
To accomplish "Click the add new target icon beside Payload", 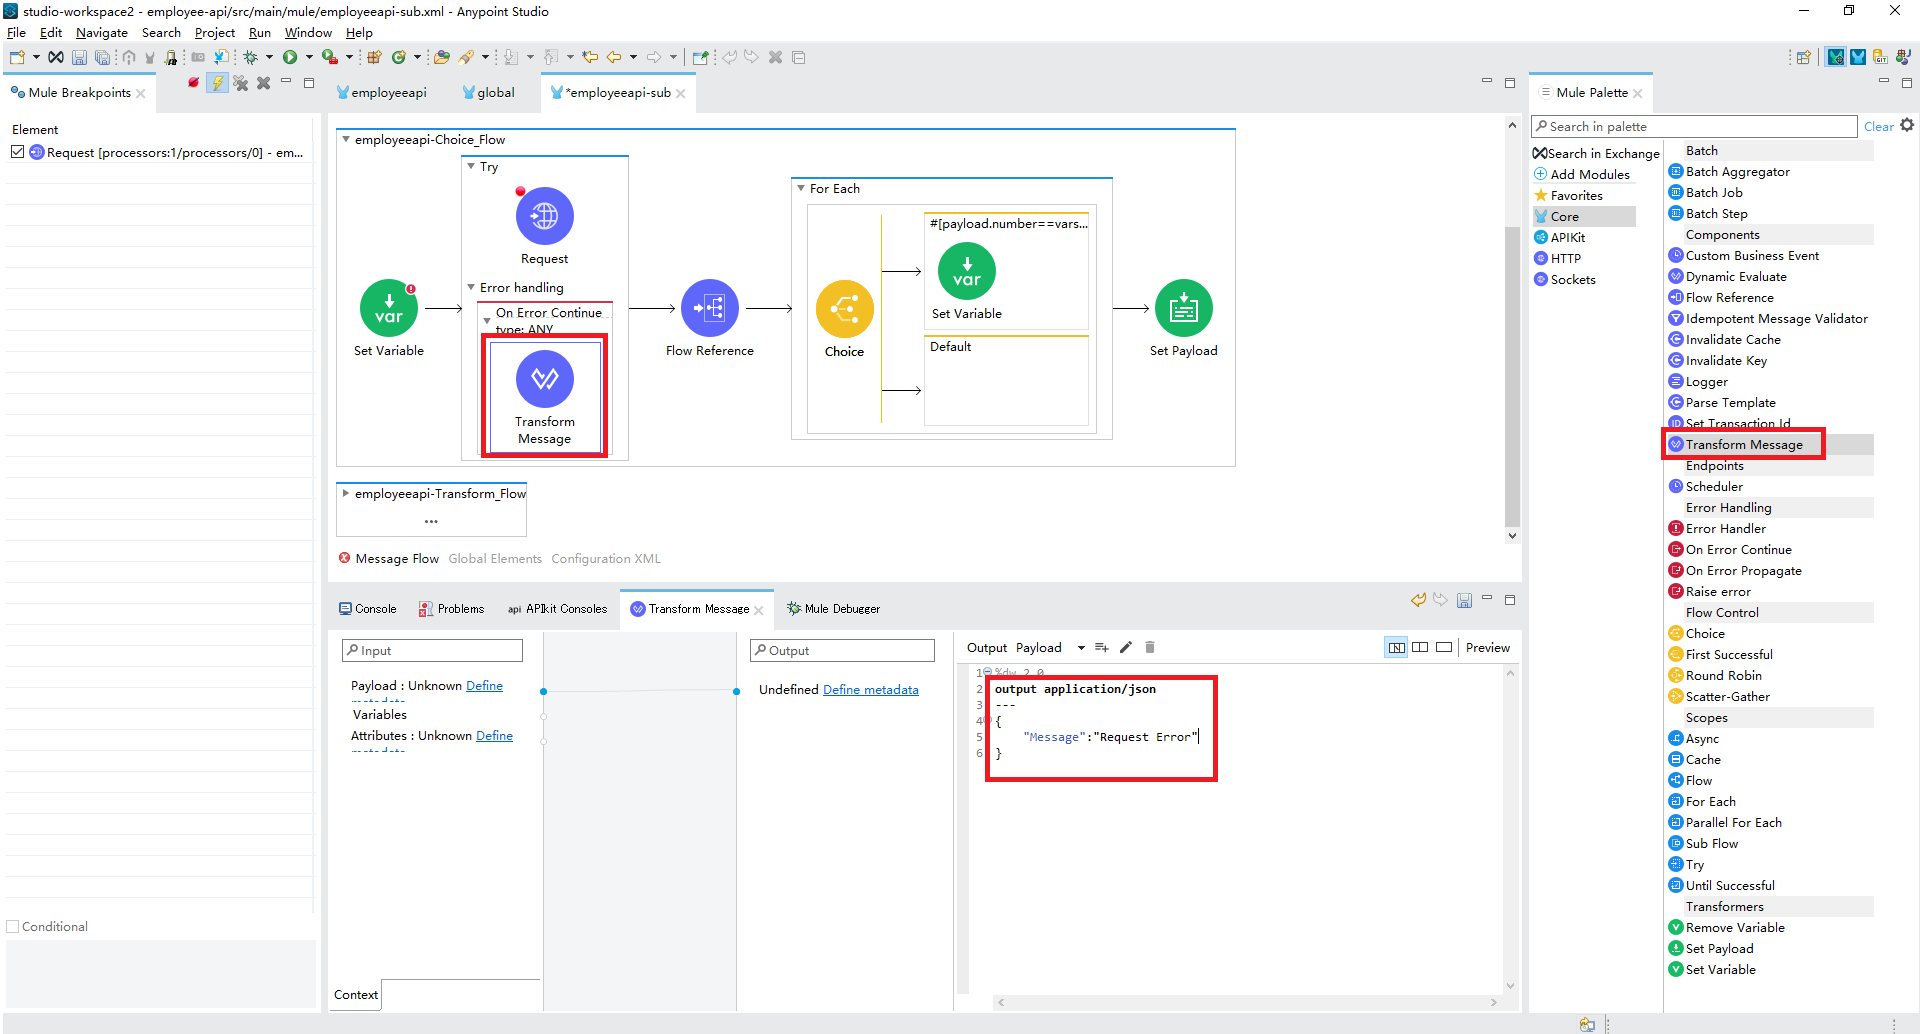I will [1102, 647].
